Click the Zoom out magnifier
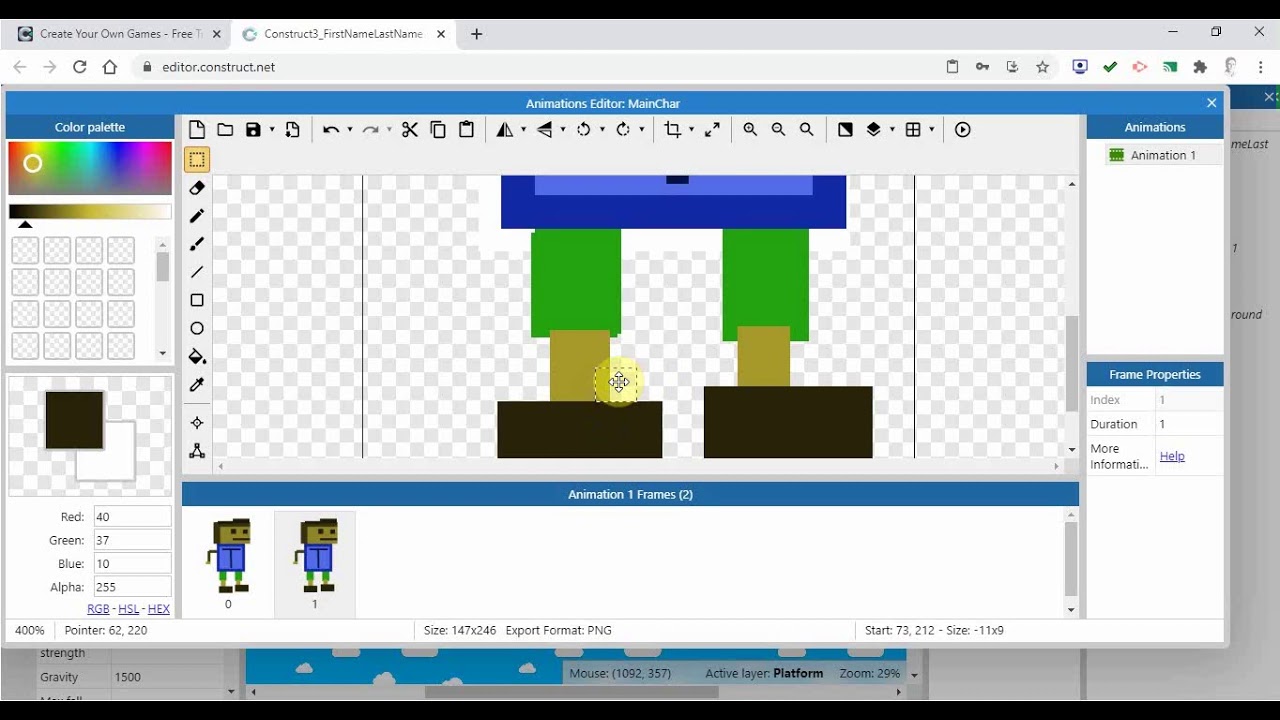 (778, 130)
